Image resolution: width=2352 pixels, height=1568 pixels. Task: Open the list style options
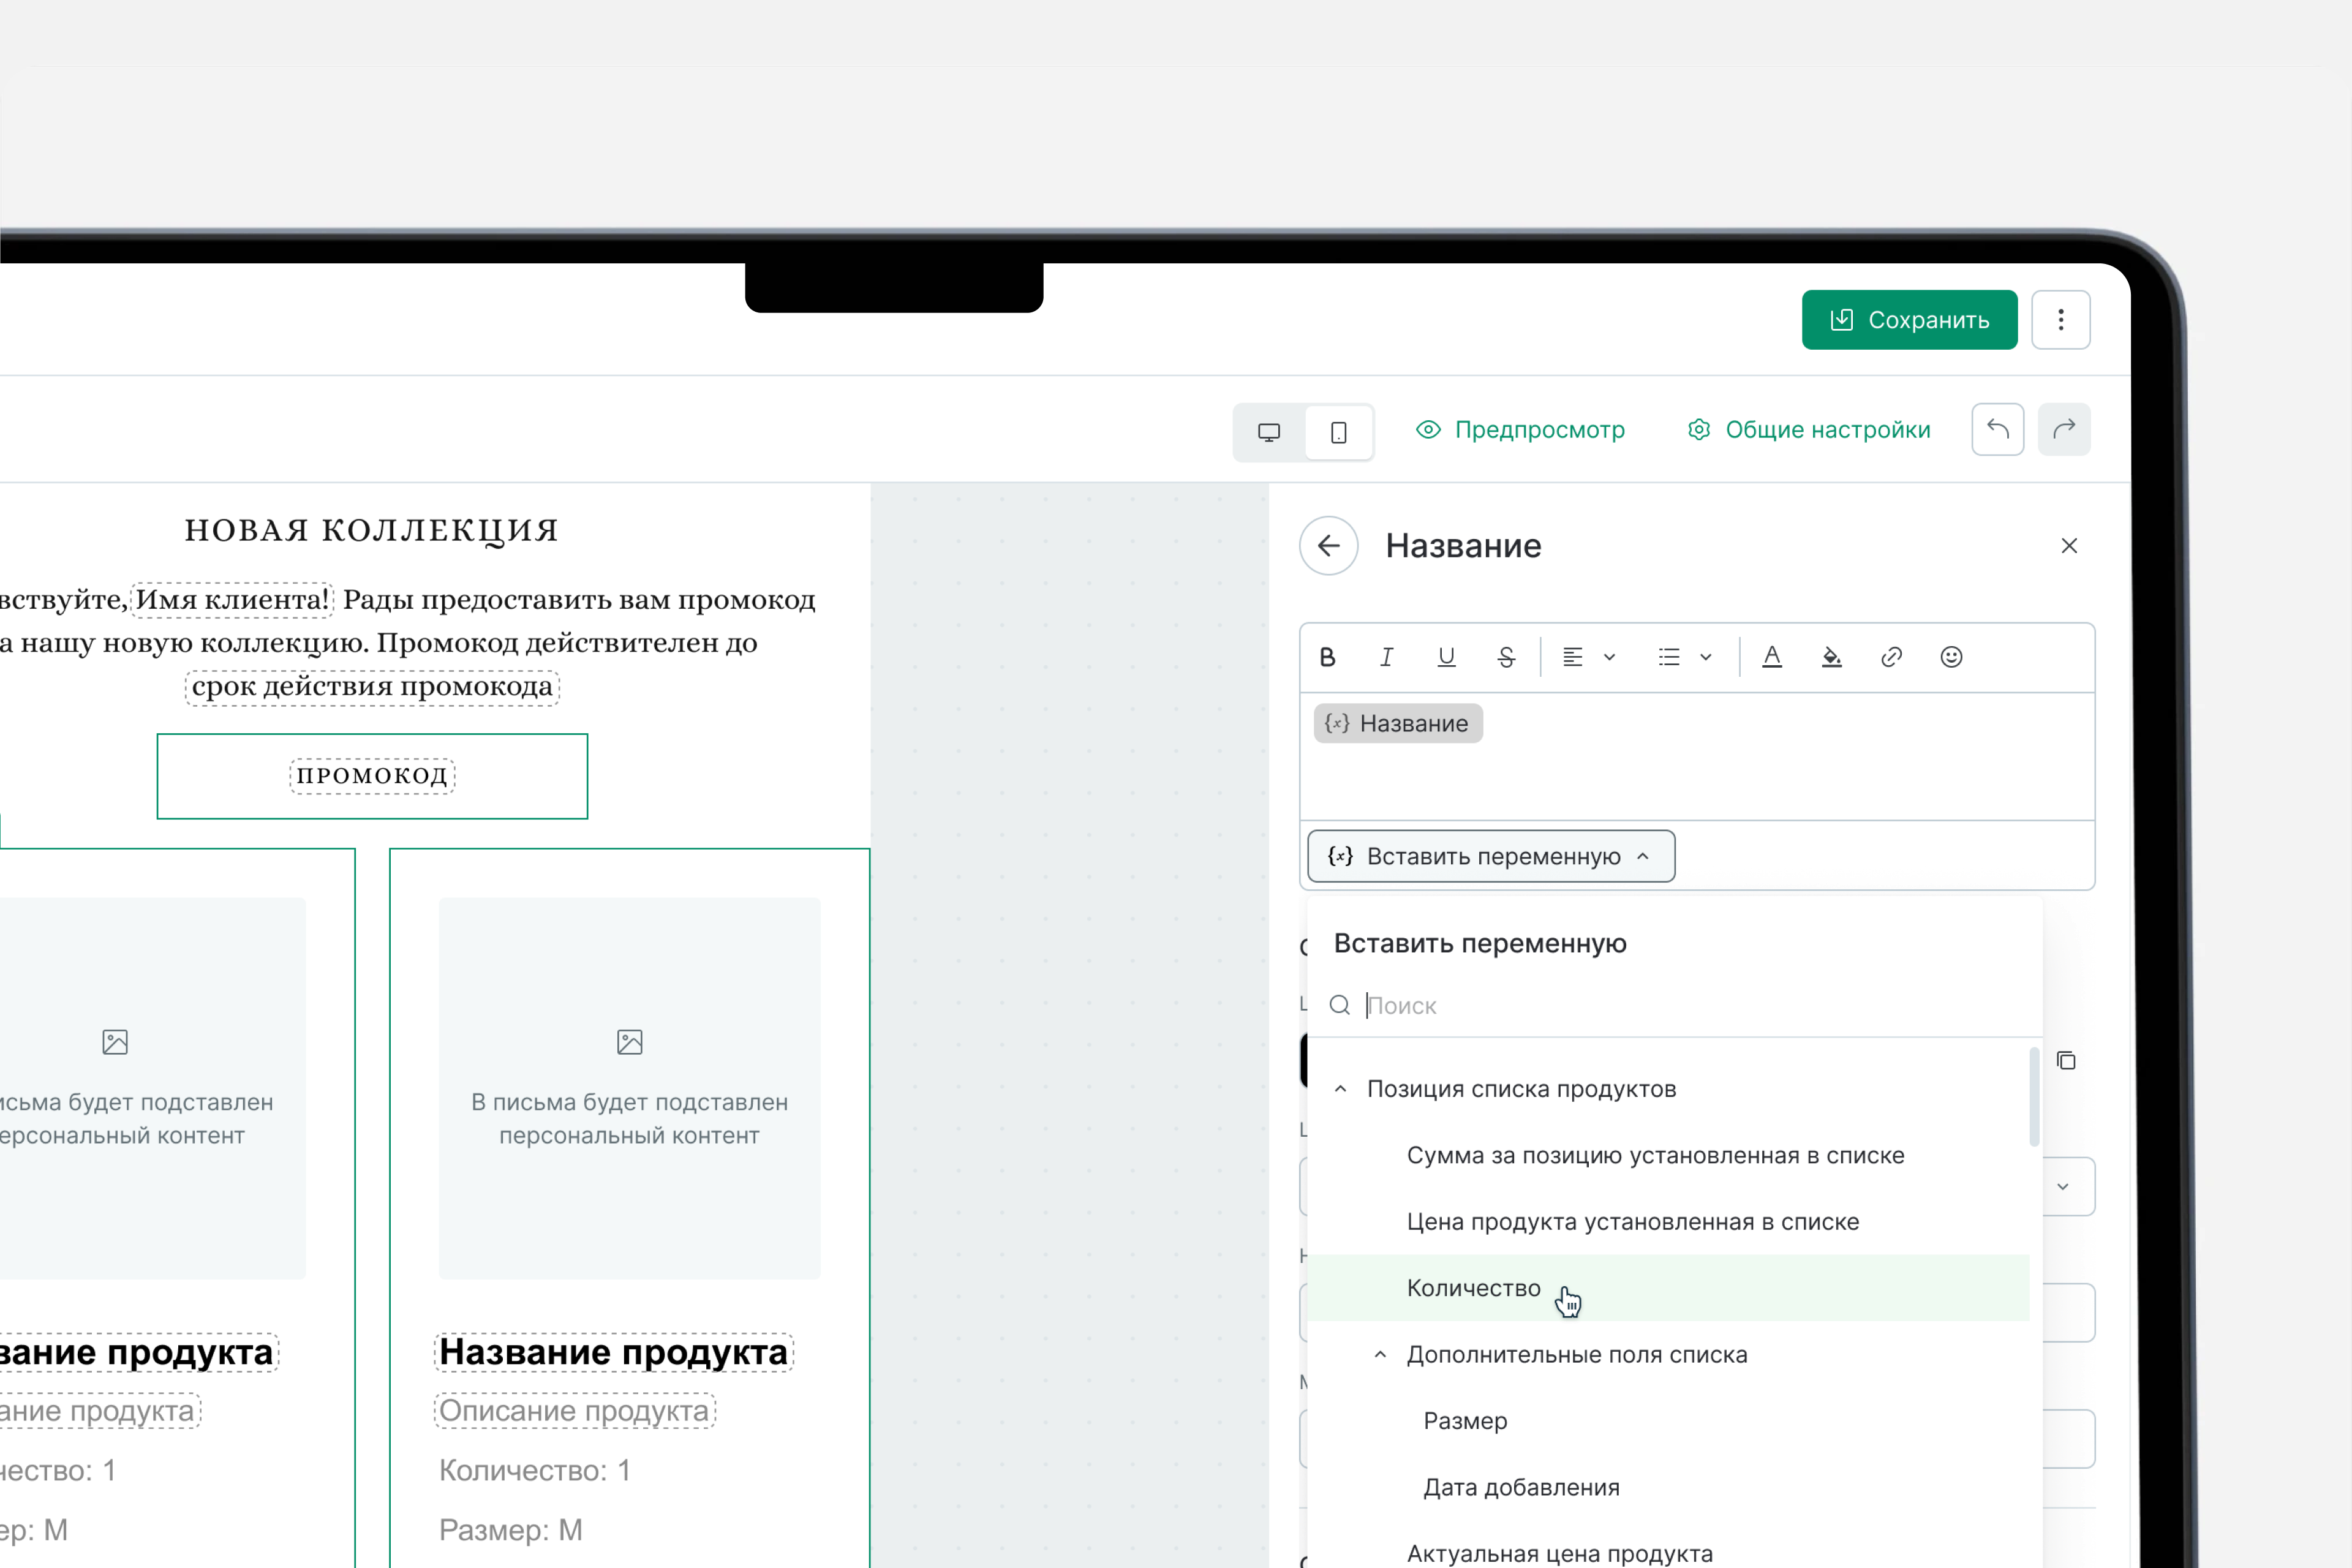coord(1685,657)
